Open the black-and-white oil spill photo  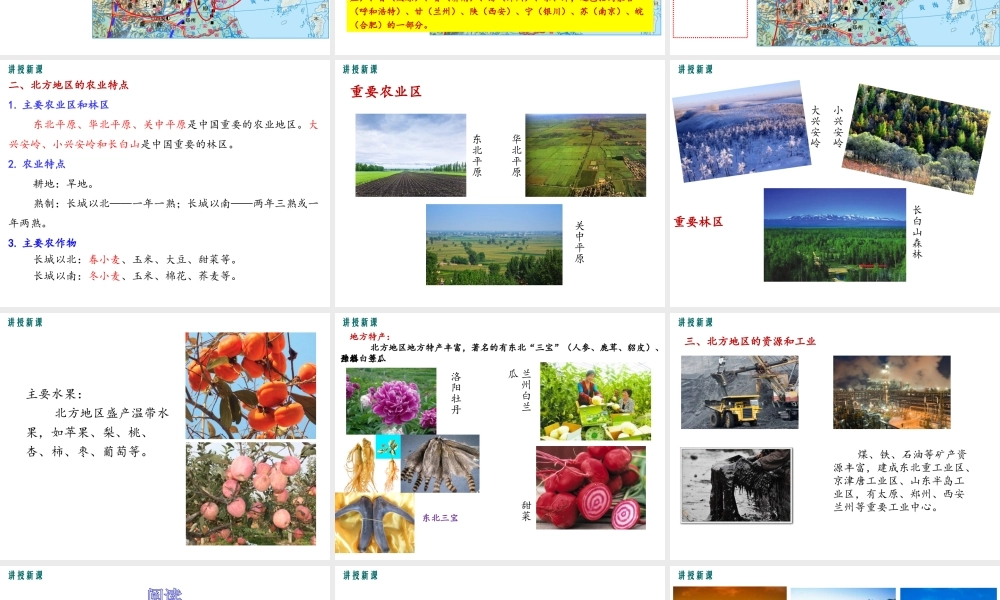[x=737, y=485]
